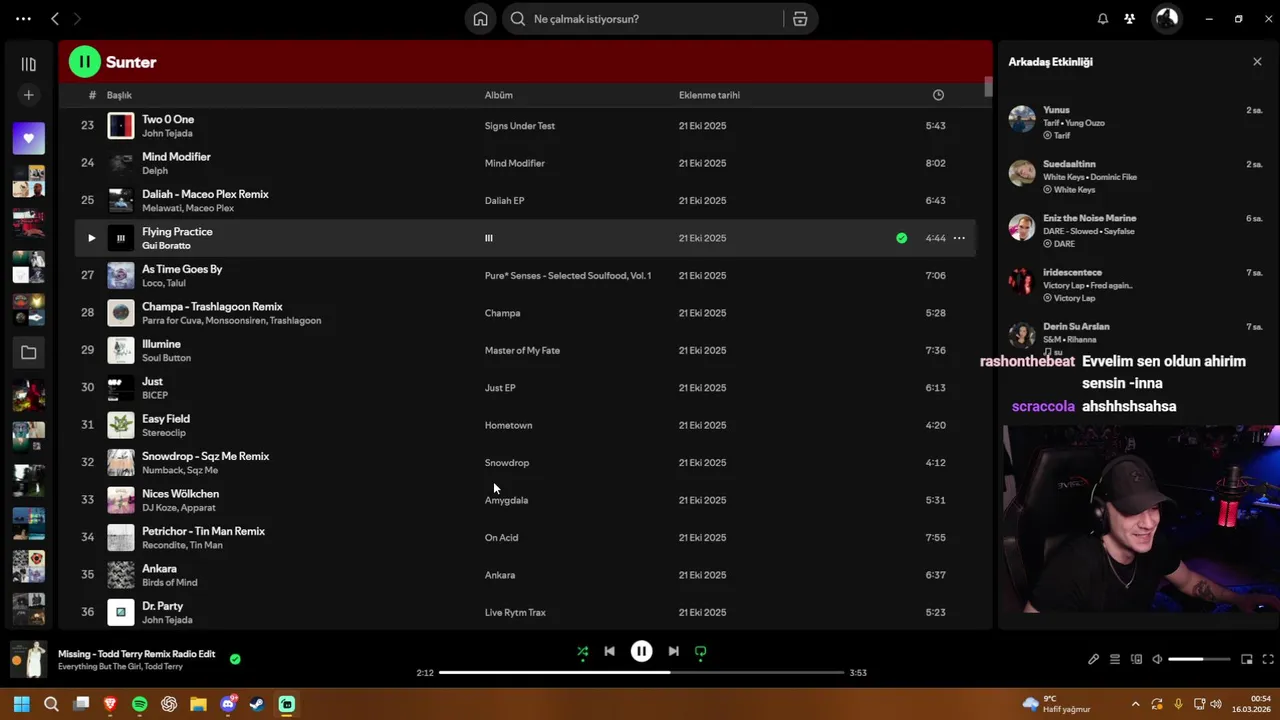Mute with the volume speaker icon
Image resolution: width=1280 pixels, height=720 pixels.
click(x=1157, y=659)
